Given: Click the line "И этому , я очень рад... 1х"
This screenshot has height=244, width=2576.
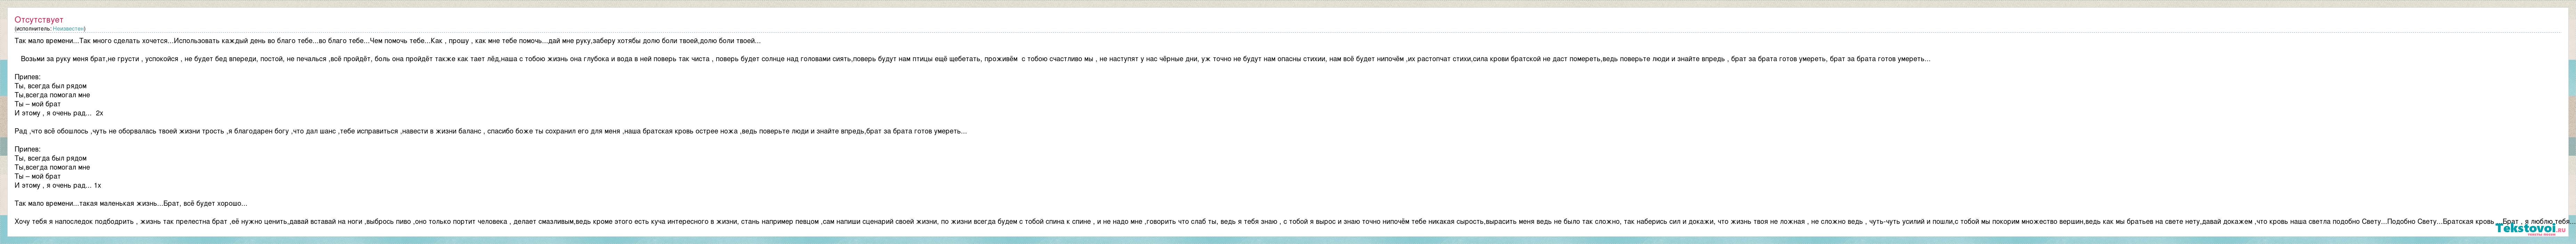Looking at the screenshot, I should click(58, 185).
